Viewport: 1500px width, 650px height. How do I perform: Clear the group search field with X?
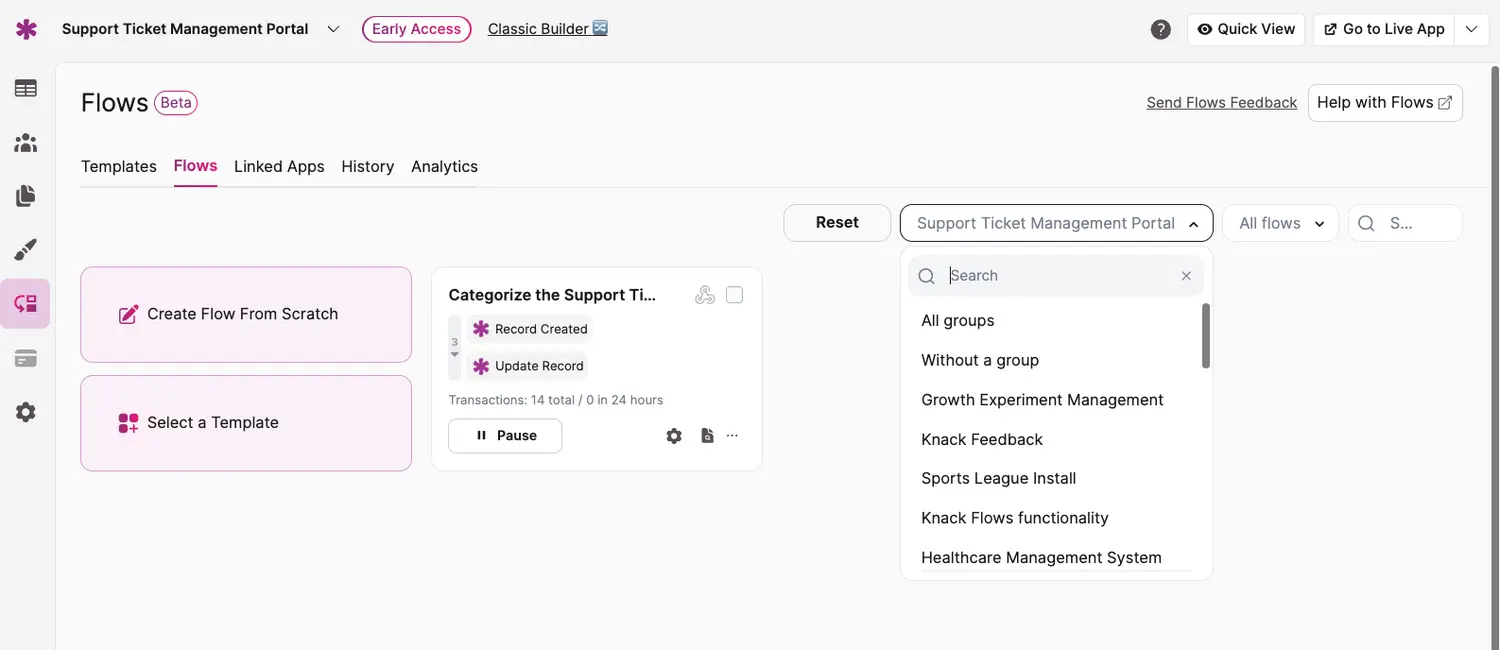[1186, 276]
